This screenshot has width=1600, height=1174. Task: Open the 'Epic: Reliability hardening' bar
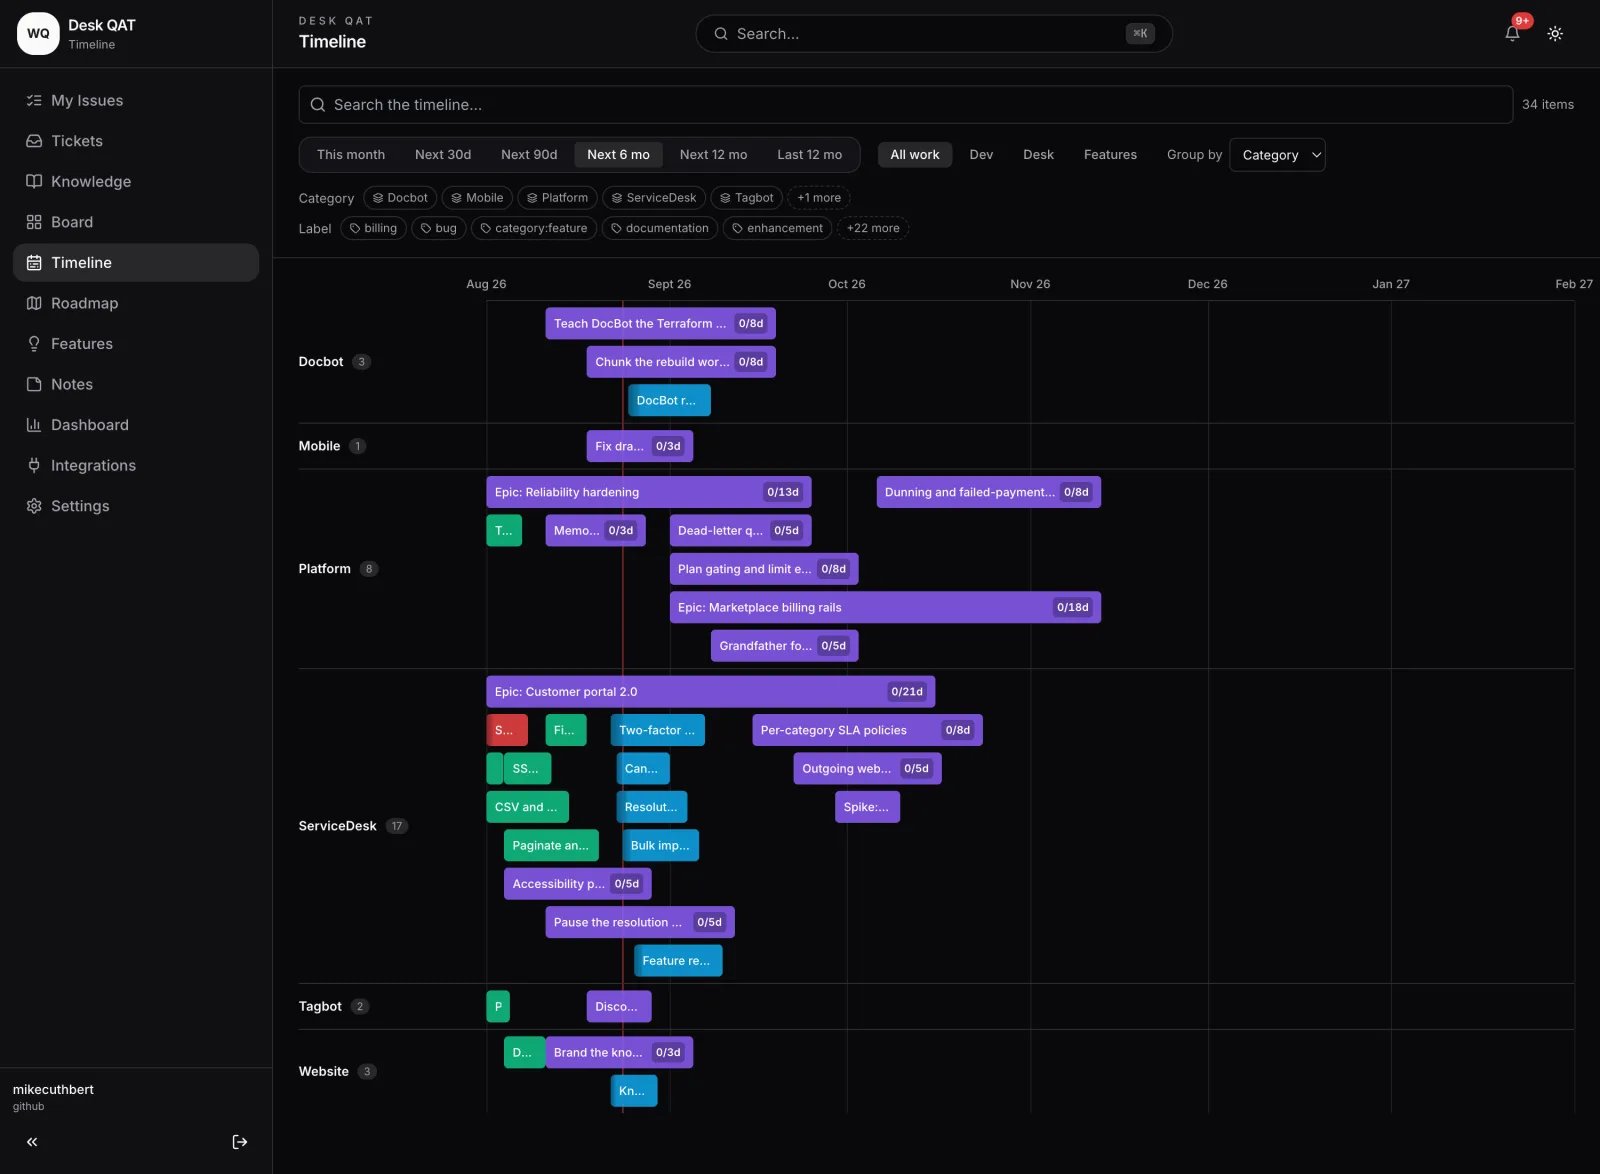[x=648, y=492]
